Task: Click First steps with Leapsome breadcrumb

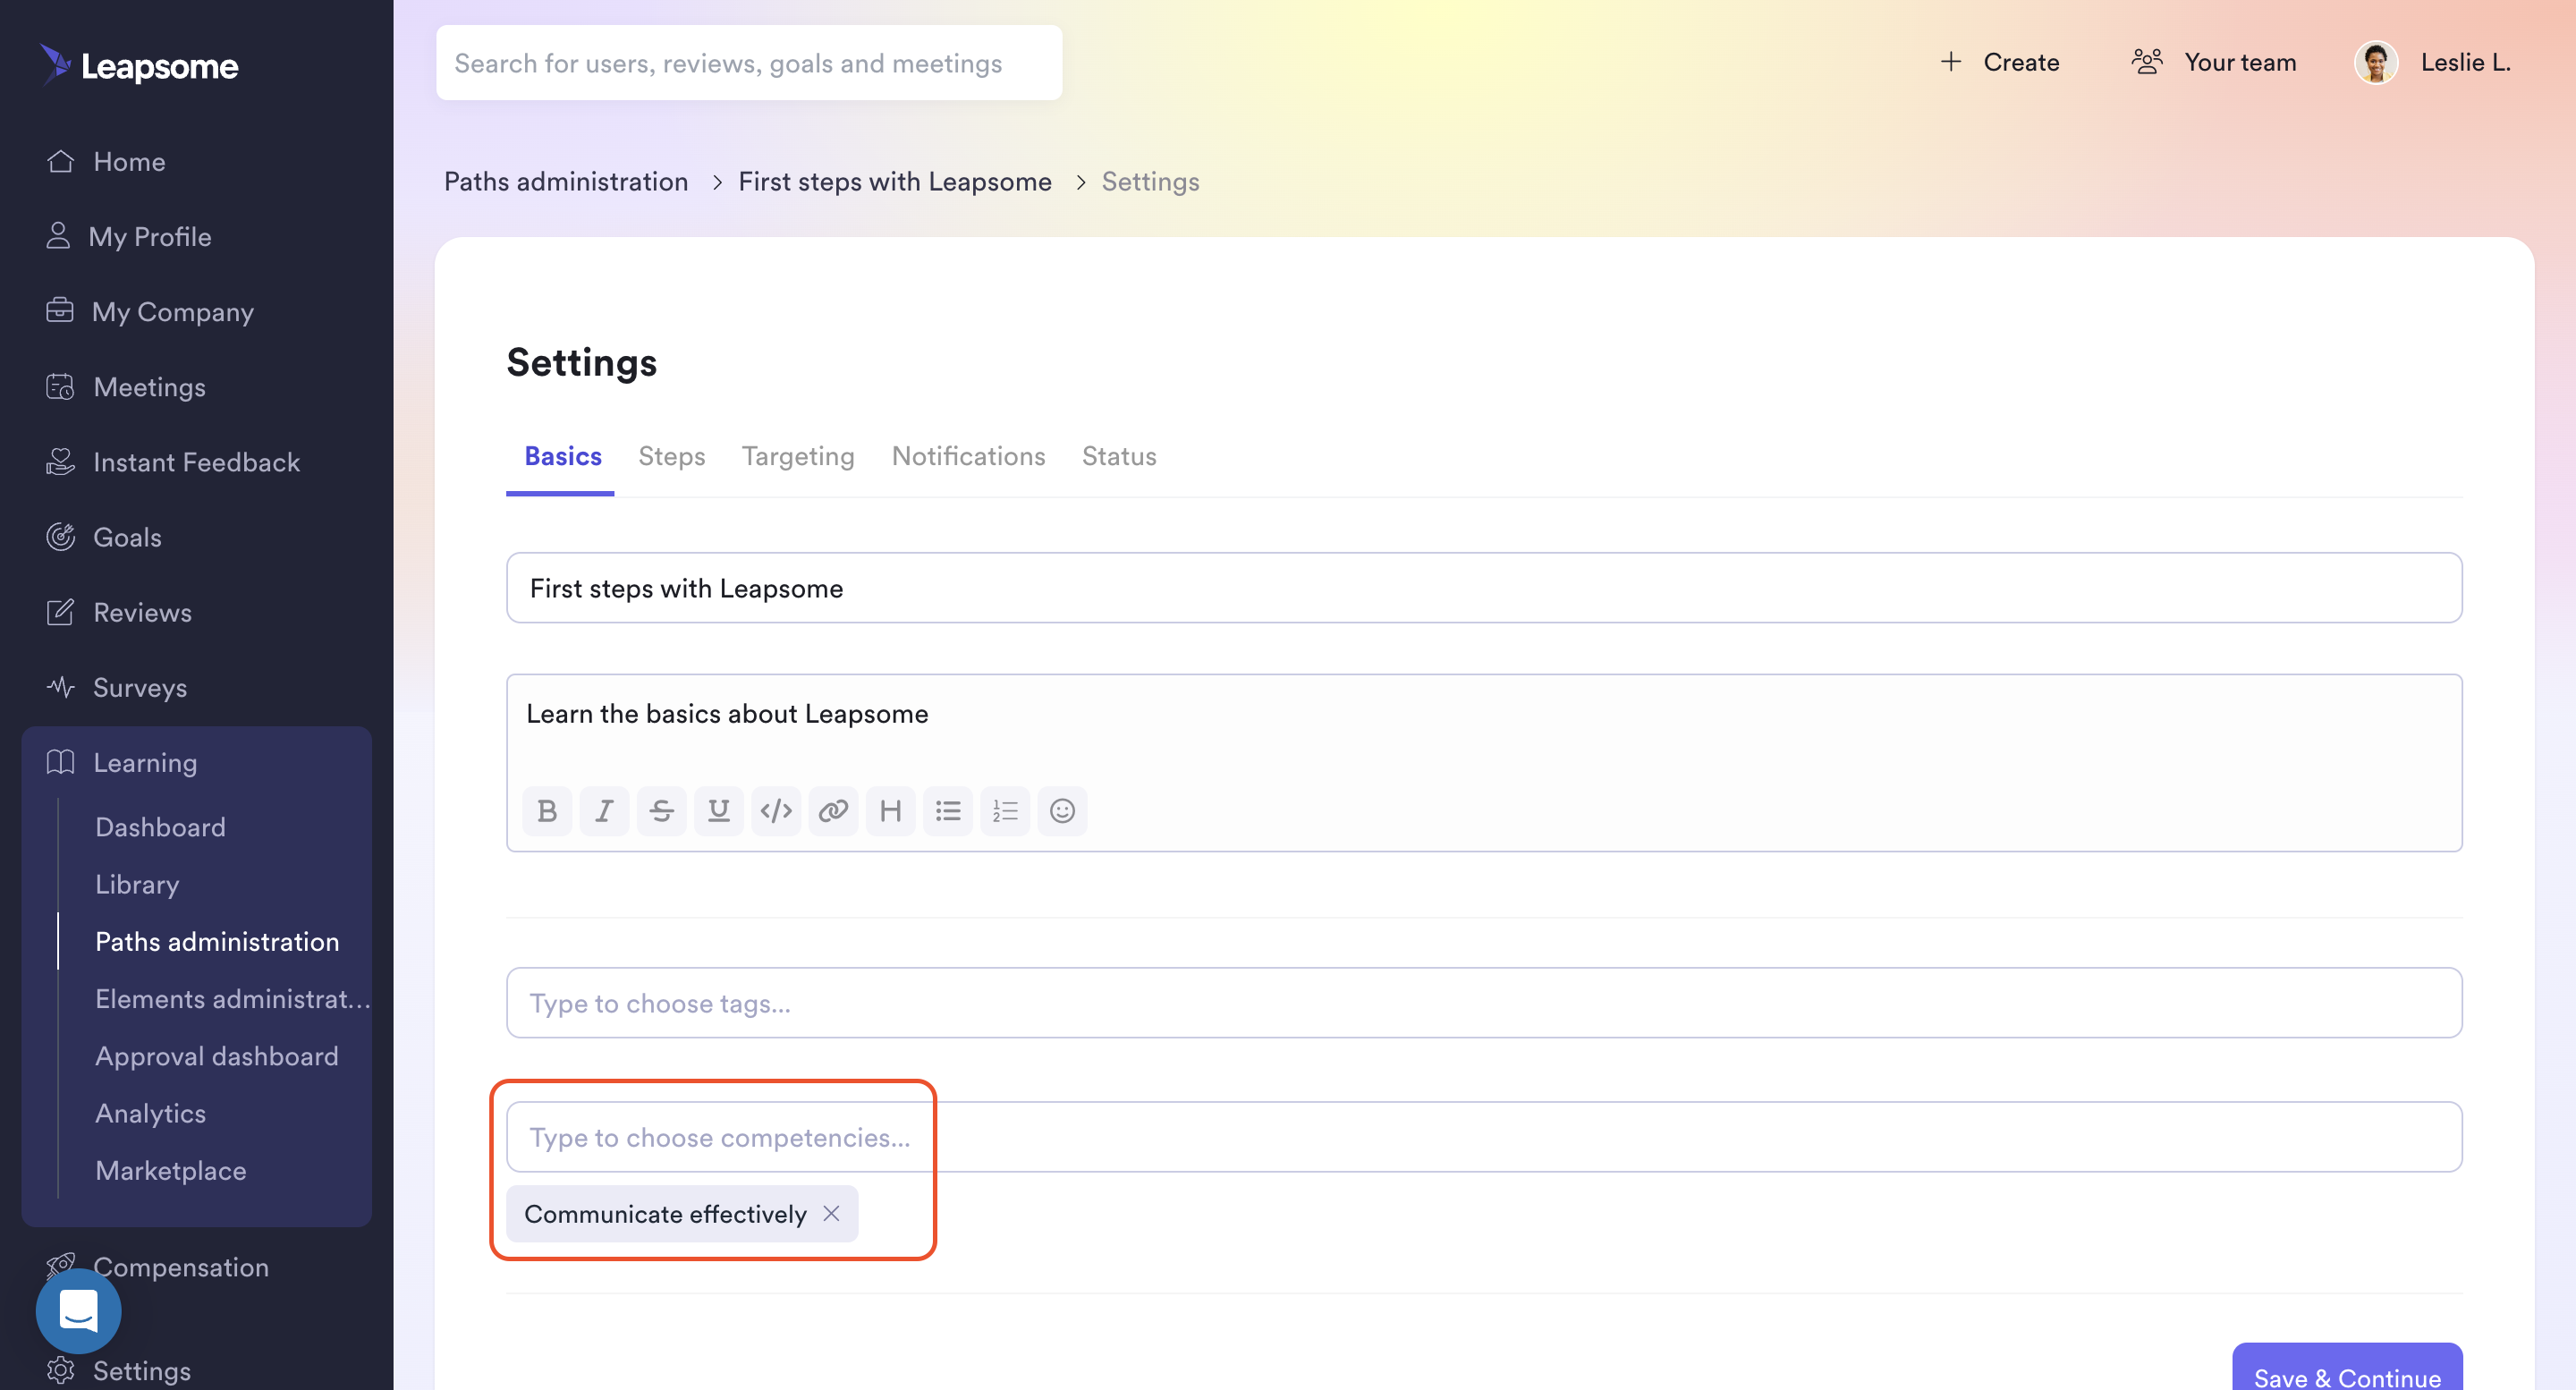Action: tap(895, 181)
